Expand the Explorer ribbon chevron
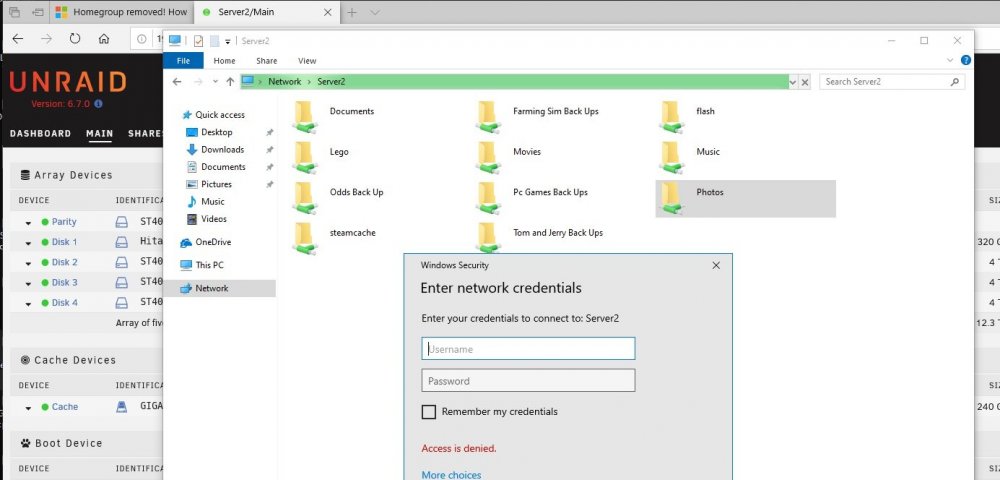 pyautogui.click(x=950, y=61)
